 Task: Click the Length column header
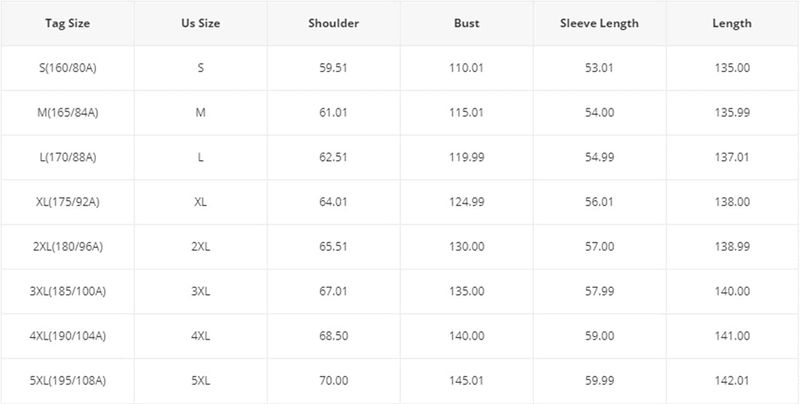click(x=732, y=24)
